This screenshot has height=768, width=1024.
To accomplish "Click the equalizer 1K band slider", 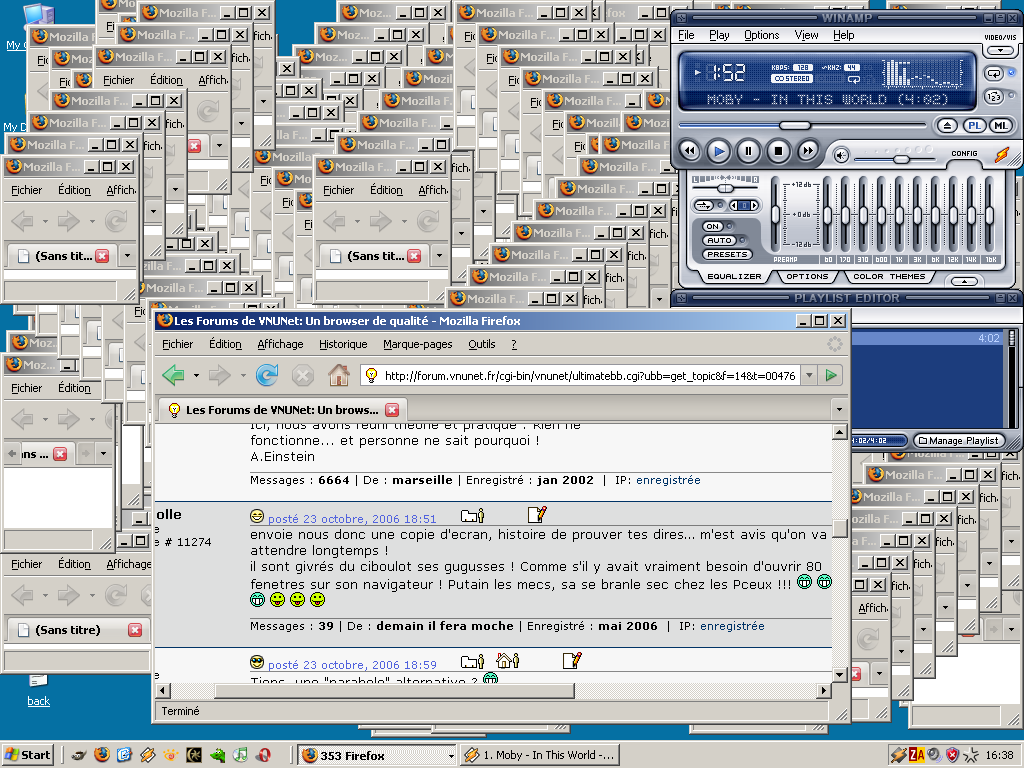I will pos(899,214).
